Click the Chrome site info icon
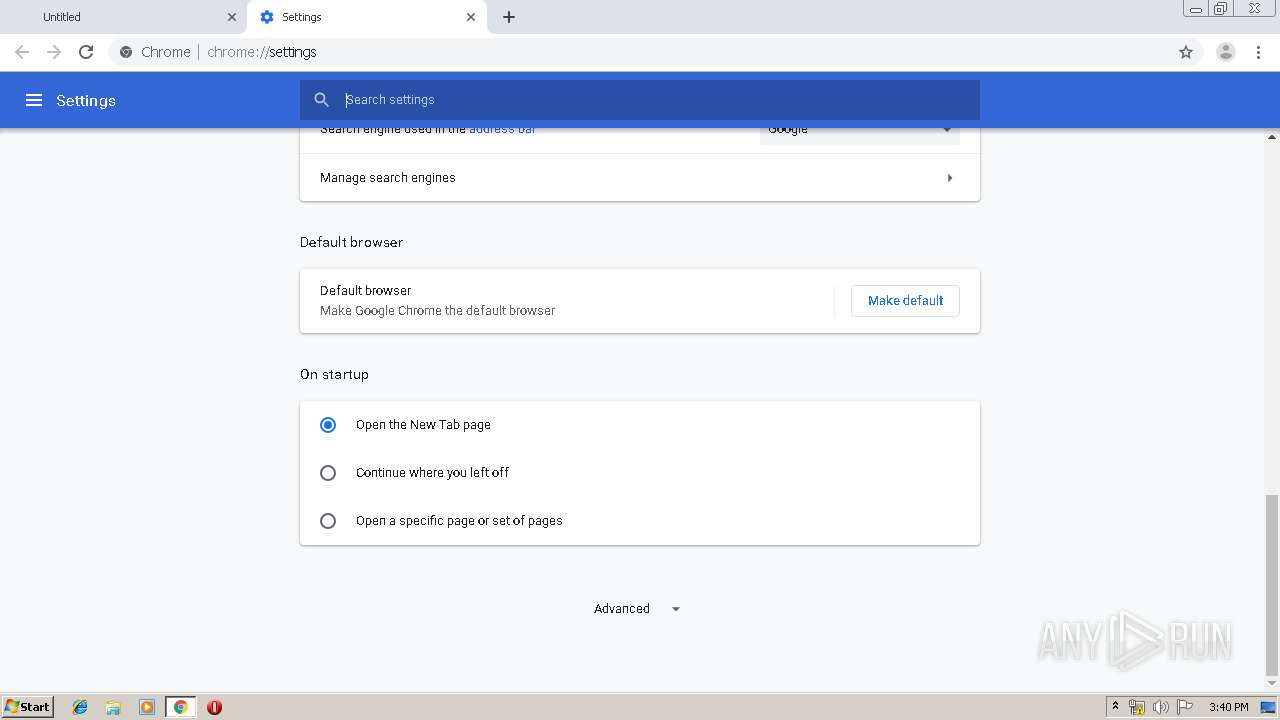This screenshot has height=720, width=1280. point(126,52)
